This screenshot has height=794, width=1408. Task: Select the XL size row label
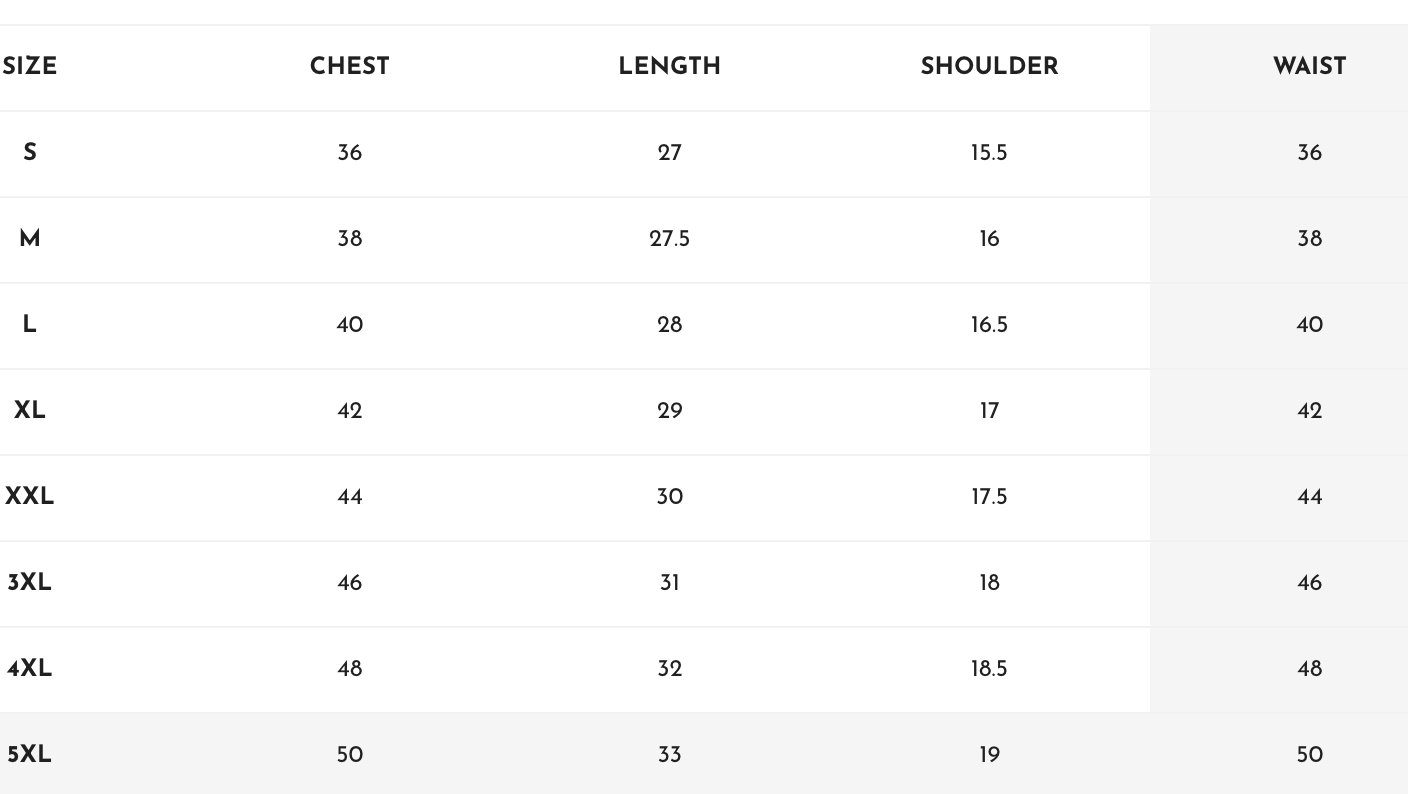[x=30, y=411]
